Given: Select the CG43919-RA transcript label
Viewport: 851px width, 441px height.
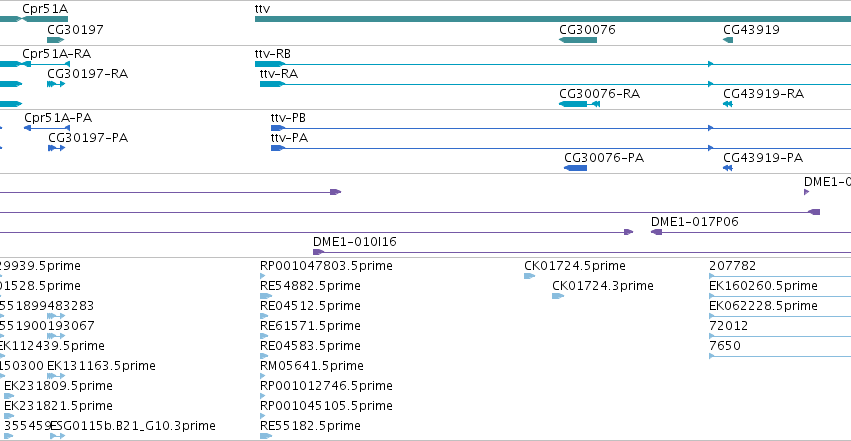Looking at the screenshot, I should tap(763, 94).
